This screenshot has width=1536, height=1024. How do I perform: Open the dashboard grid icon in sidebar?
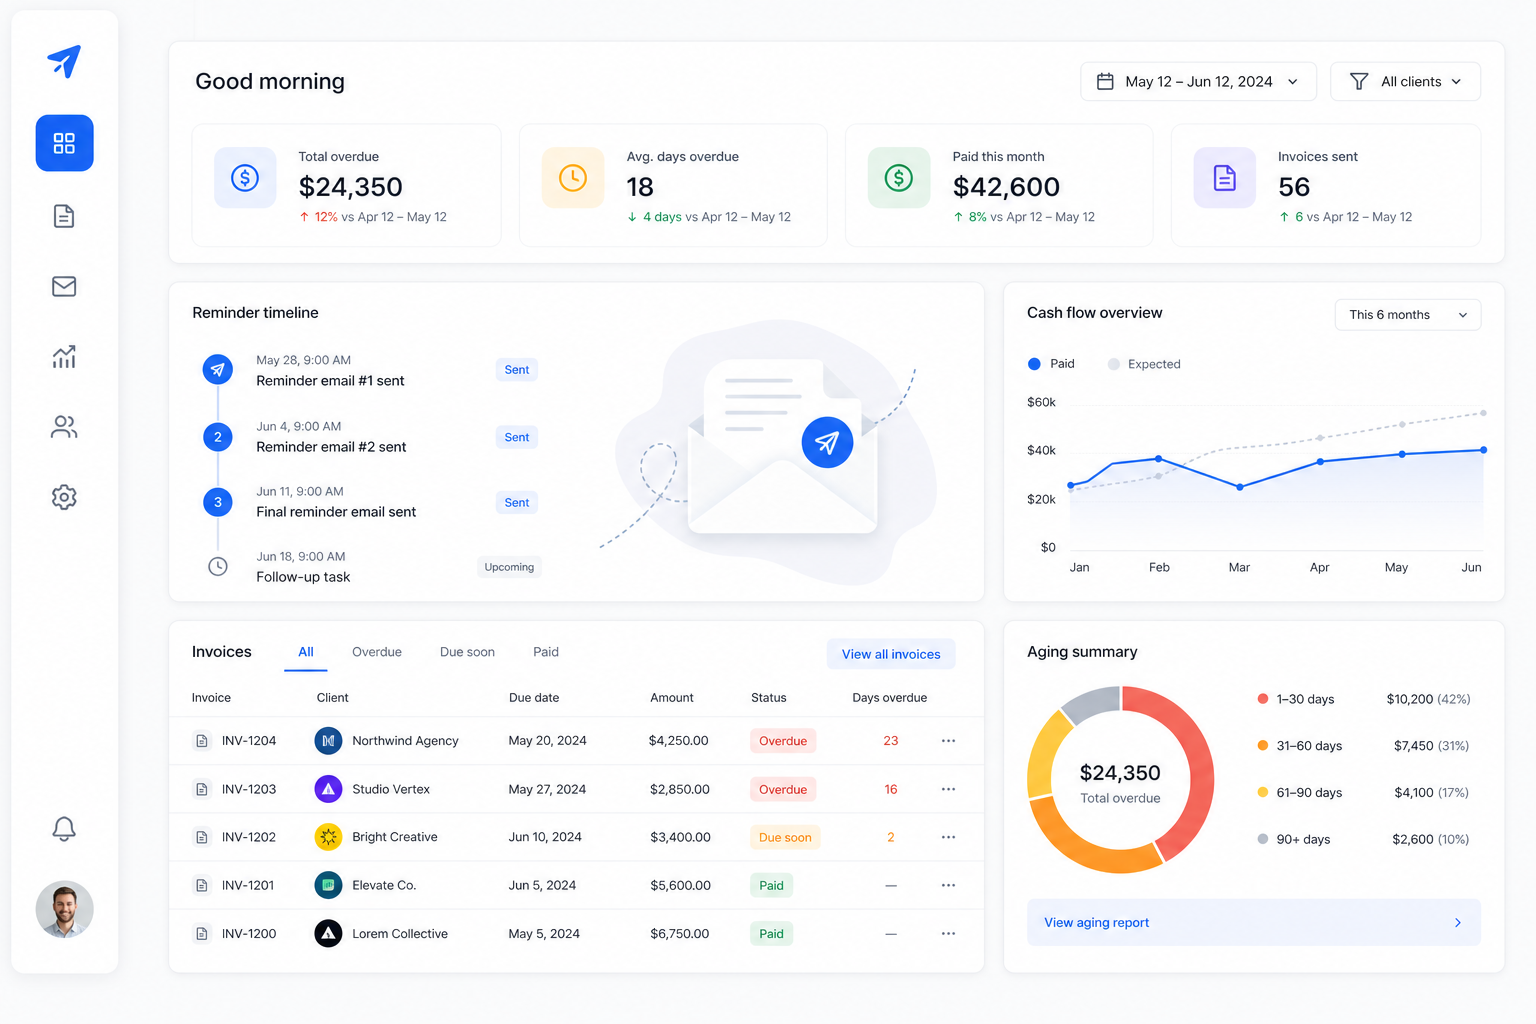tap(64, 143)
